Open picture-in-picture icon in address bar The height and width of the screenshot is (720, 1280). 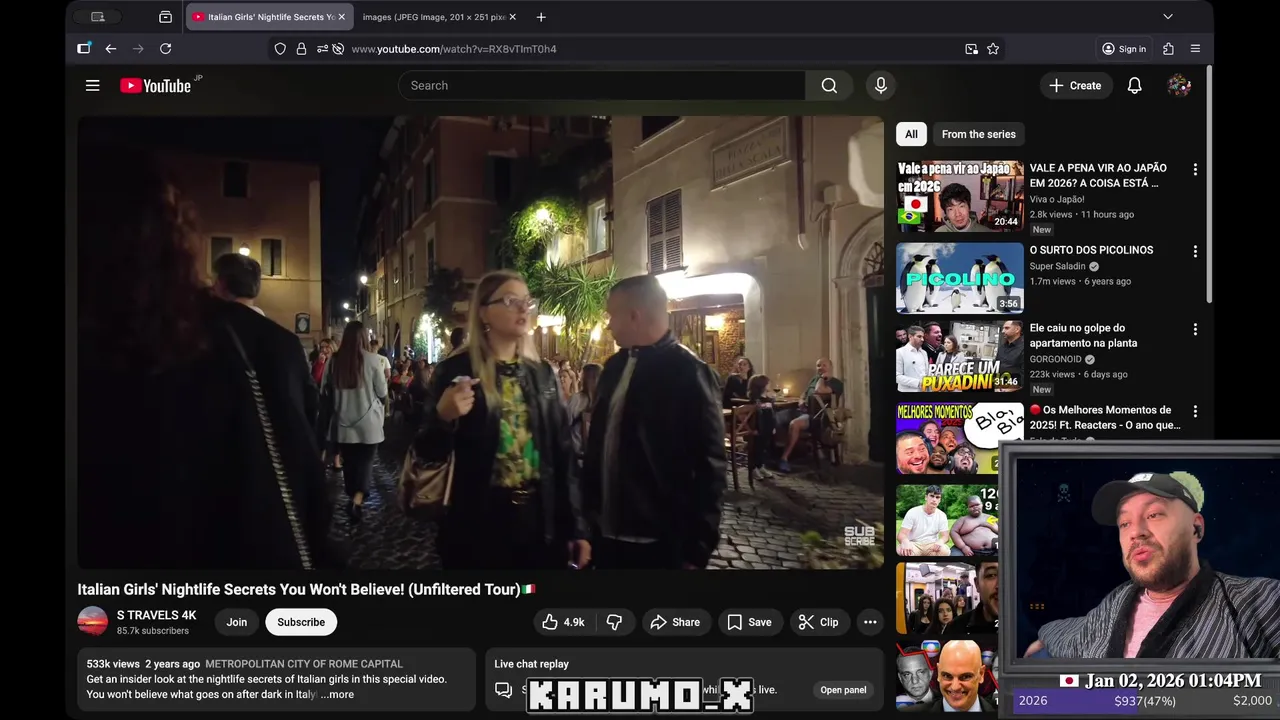pyautogui.click(x=971, y=49)
